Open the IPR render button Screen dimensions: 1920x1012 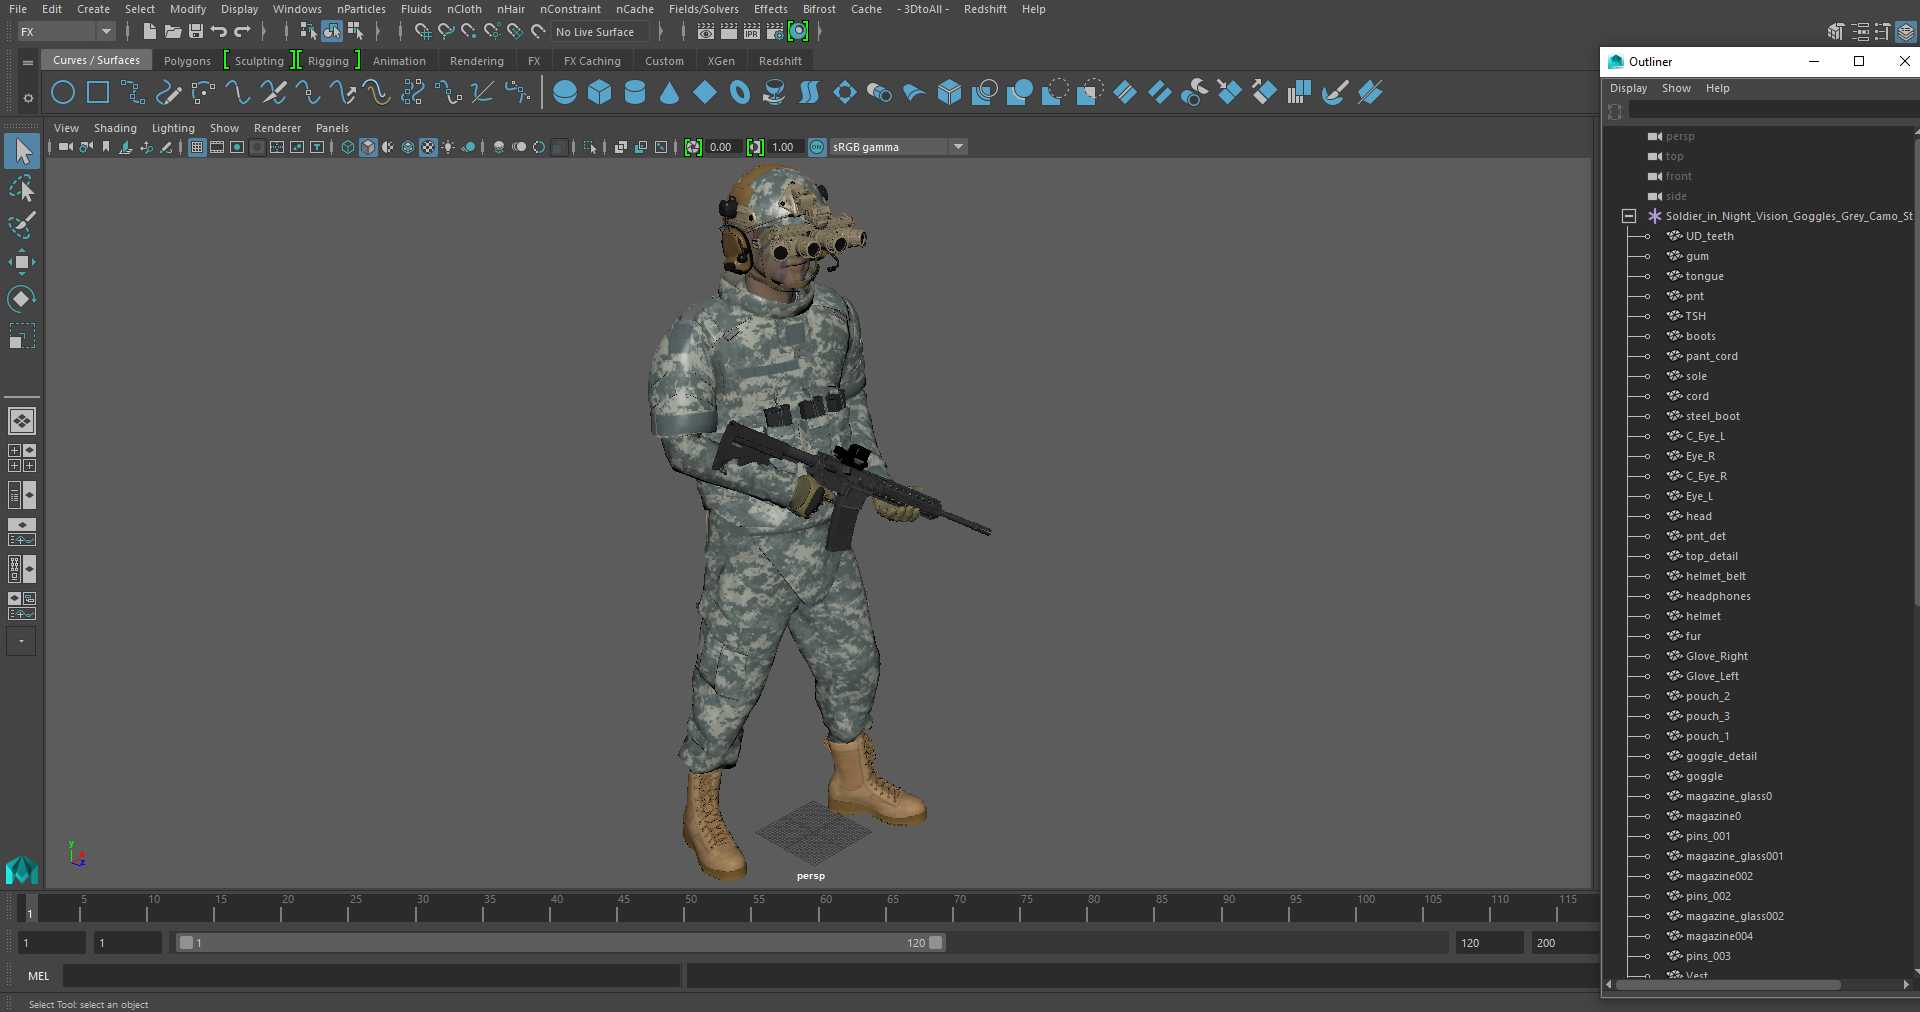click(752, 32)
